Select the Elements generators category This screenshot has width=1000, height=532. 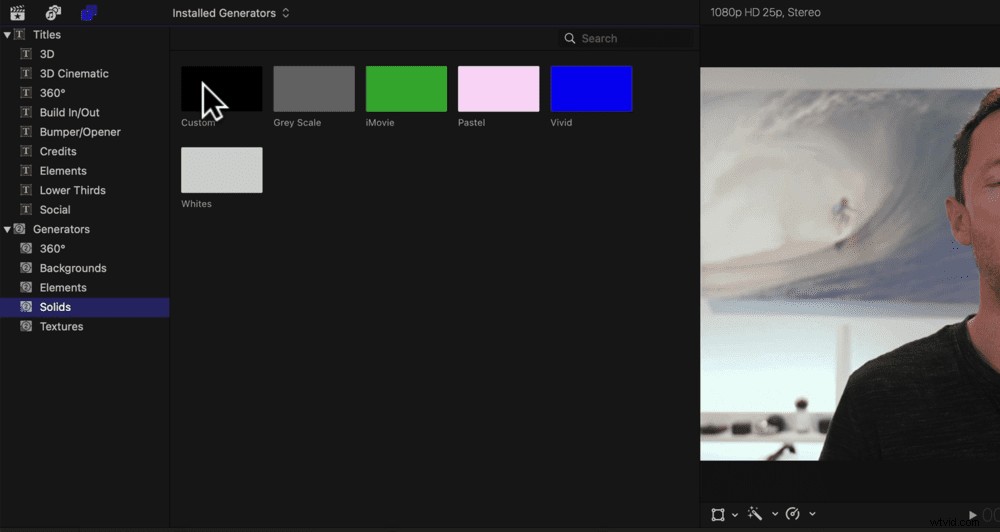click(63, 288)
